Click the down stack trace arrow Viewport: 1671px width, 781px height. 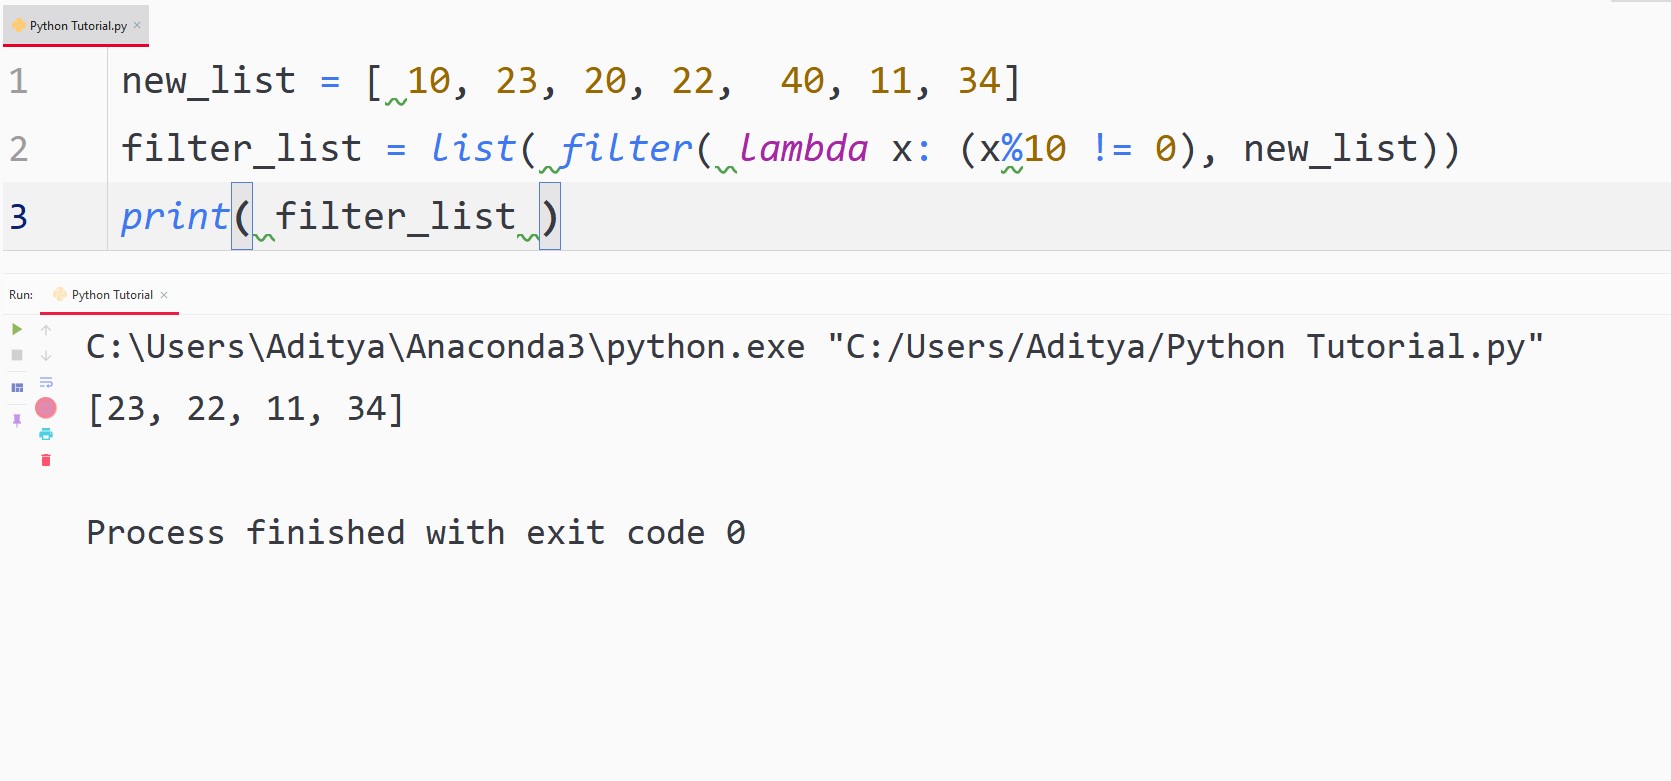coord(46,355)
